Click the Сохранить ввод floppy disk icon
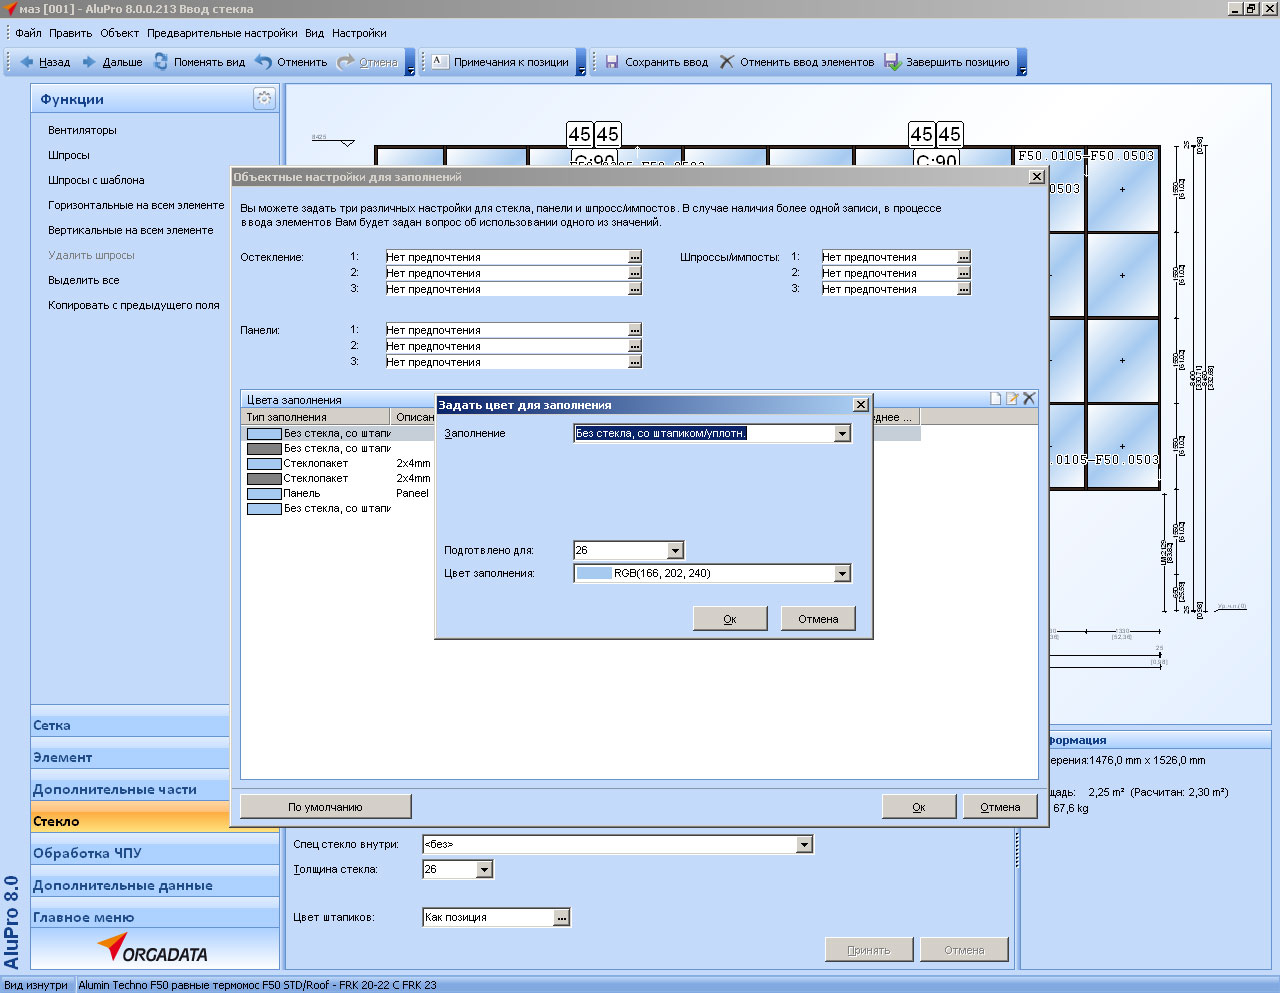This screenshot has height=993, width=1280. tap(612, 62)
